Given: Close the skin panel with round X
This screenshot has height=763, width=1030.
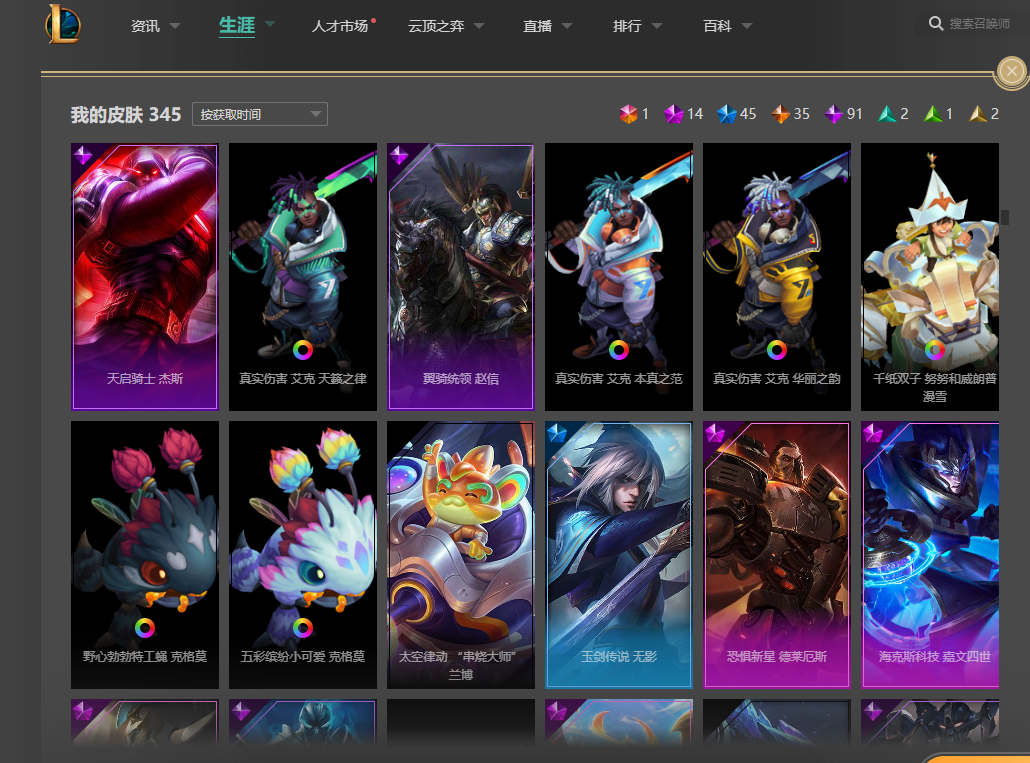Looking at the screenshot, I should [1012, 71].
